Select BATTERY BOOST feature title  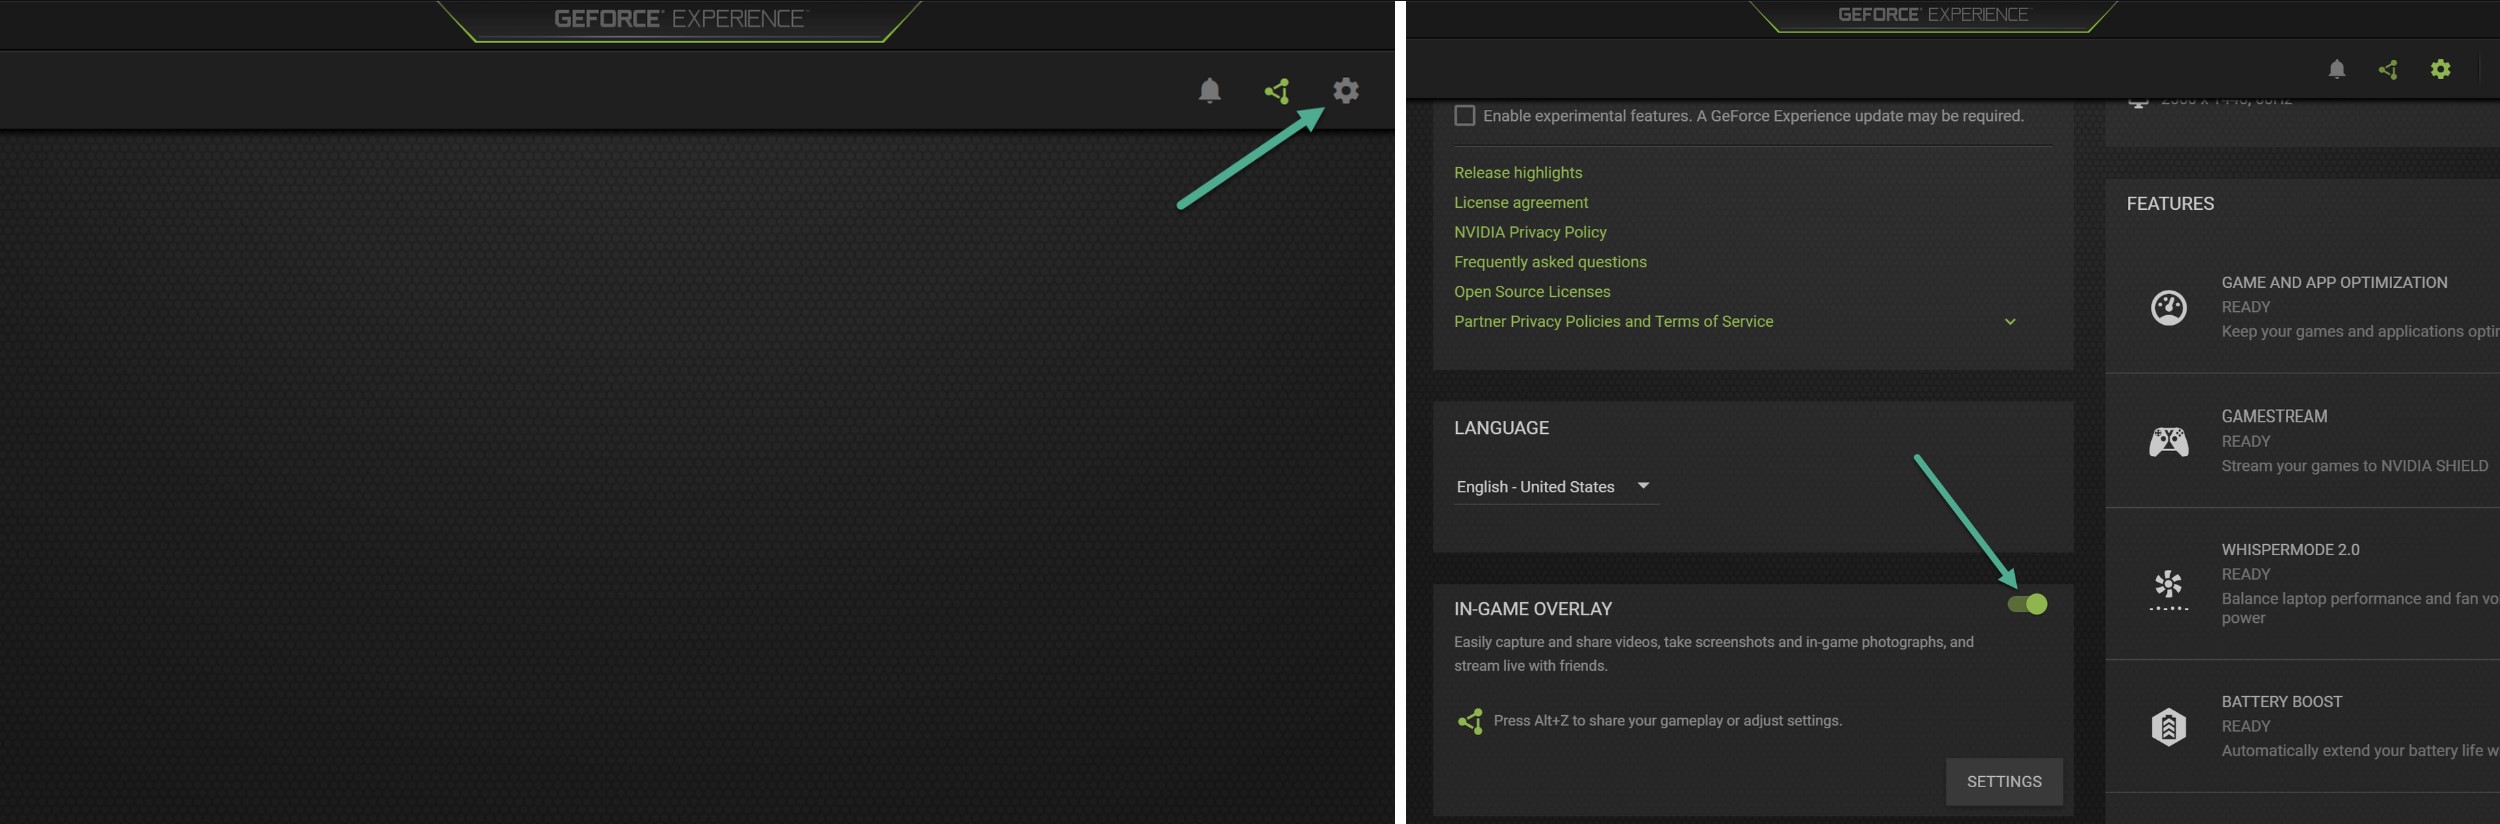(x=2281, y=702)
